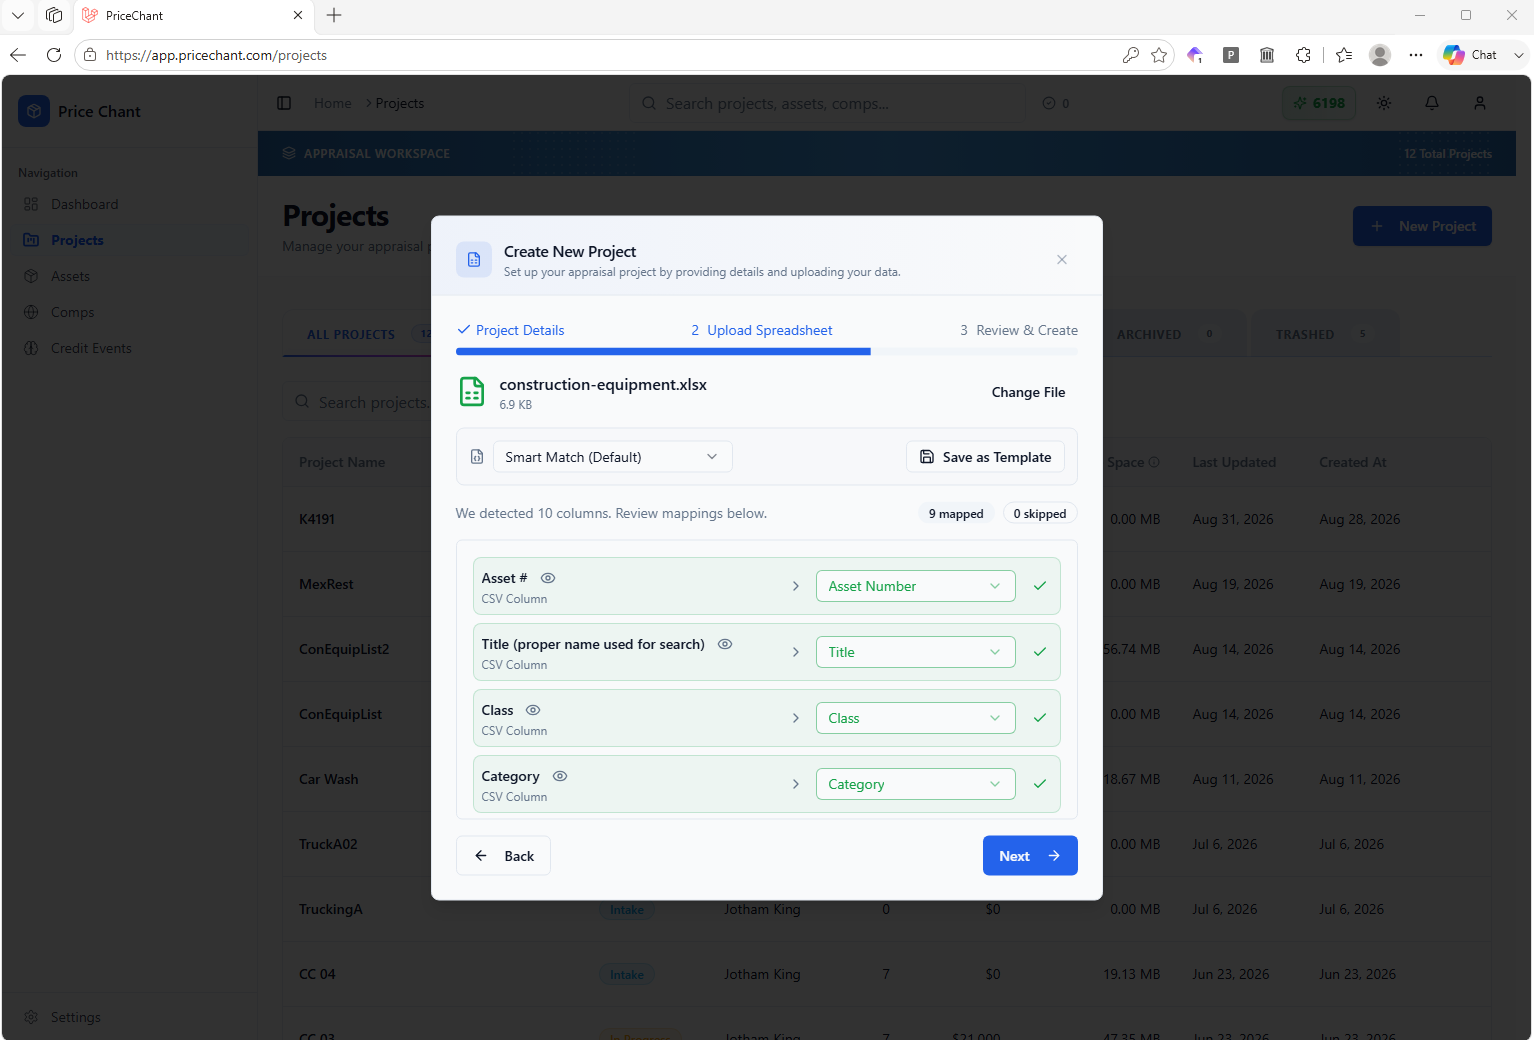Click Change File
The height and width of the screenshot is (1040, 1534).
coord(1028,392)
